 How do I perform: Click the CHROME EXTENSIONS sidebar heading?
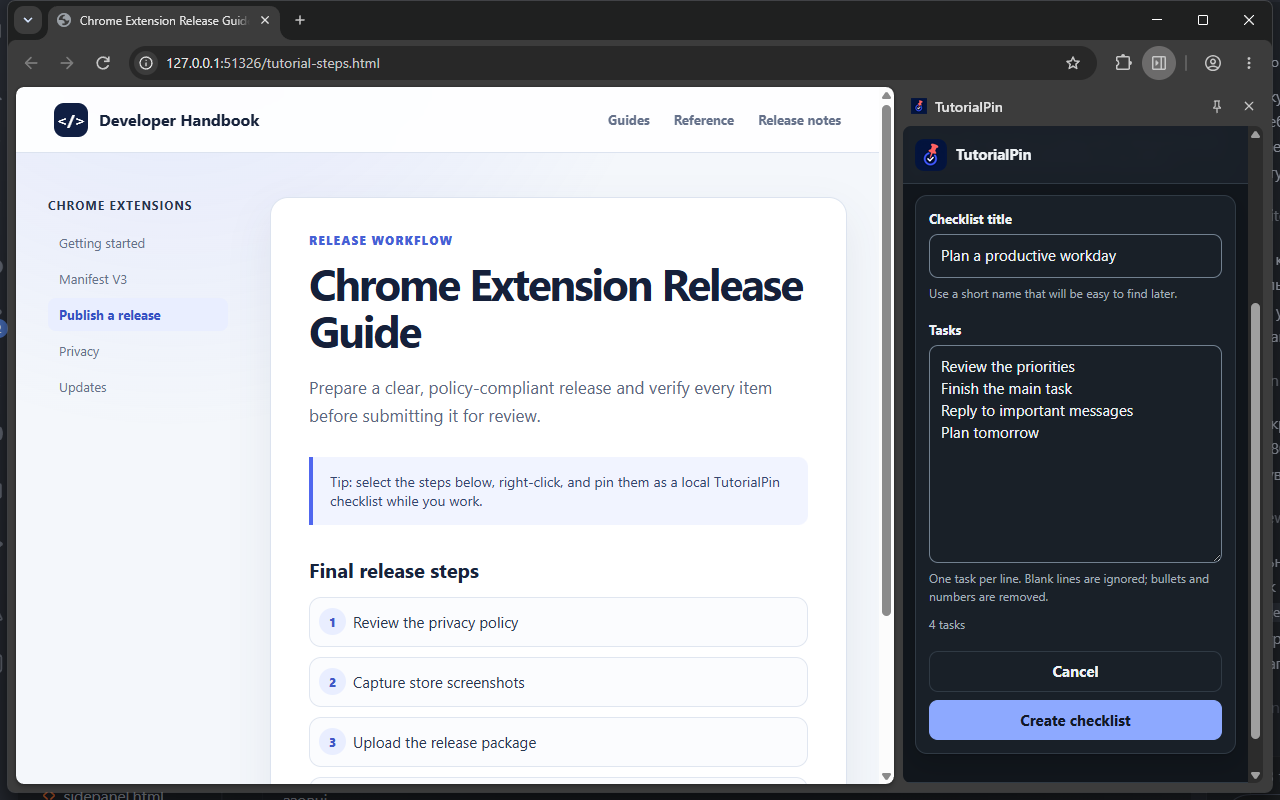(x=120, y=206)
